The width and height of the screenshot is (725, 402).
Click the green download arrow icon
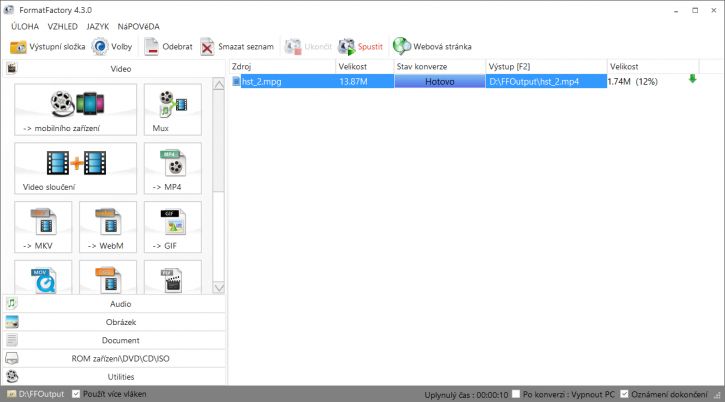click(x=692, y=79)
